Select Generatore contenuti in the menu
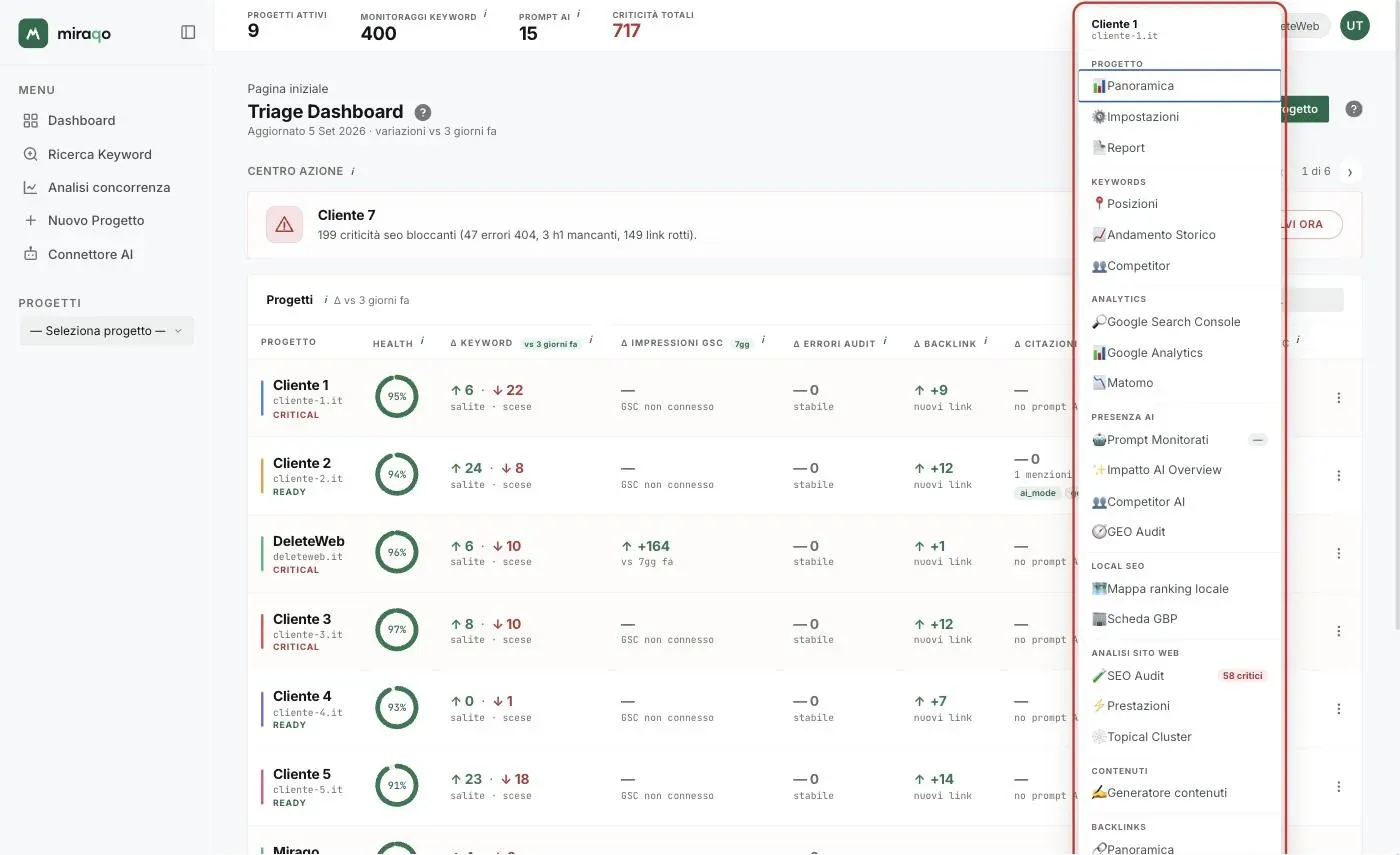The height and width of the screenshot is (855, 1400). click(x=1179, y=793)
